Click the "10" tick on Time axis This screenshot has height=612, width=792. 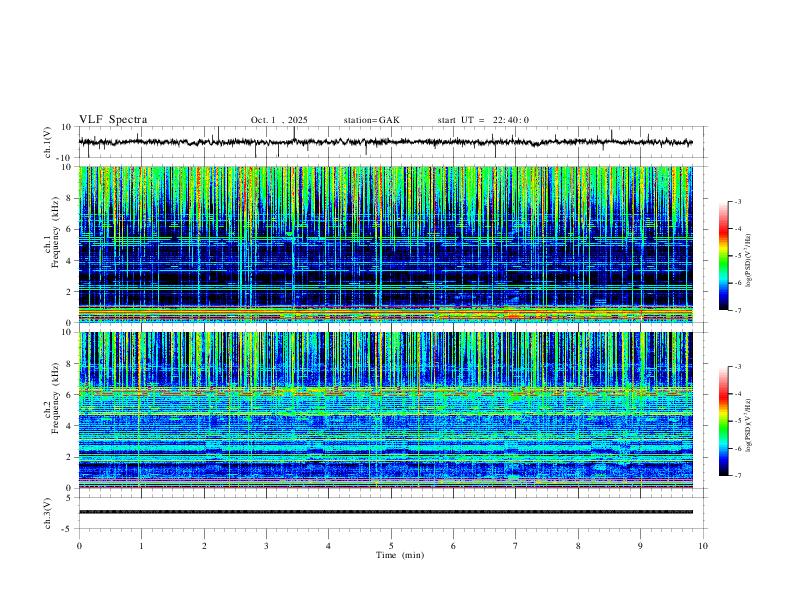[703, 546]
